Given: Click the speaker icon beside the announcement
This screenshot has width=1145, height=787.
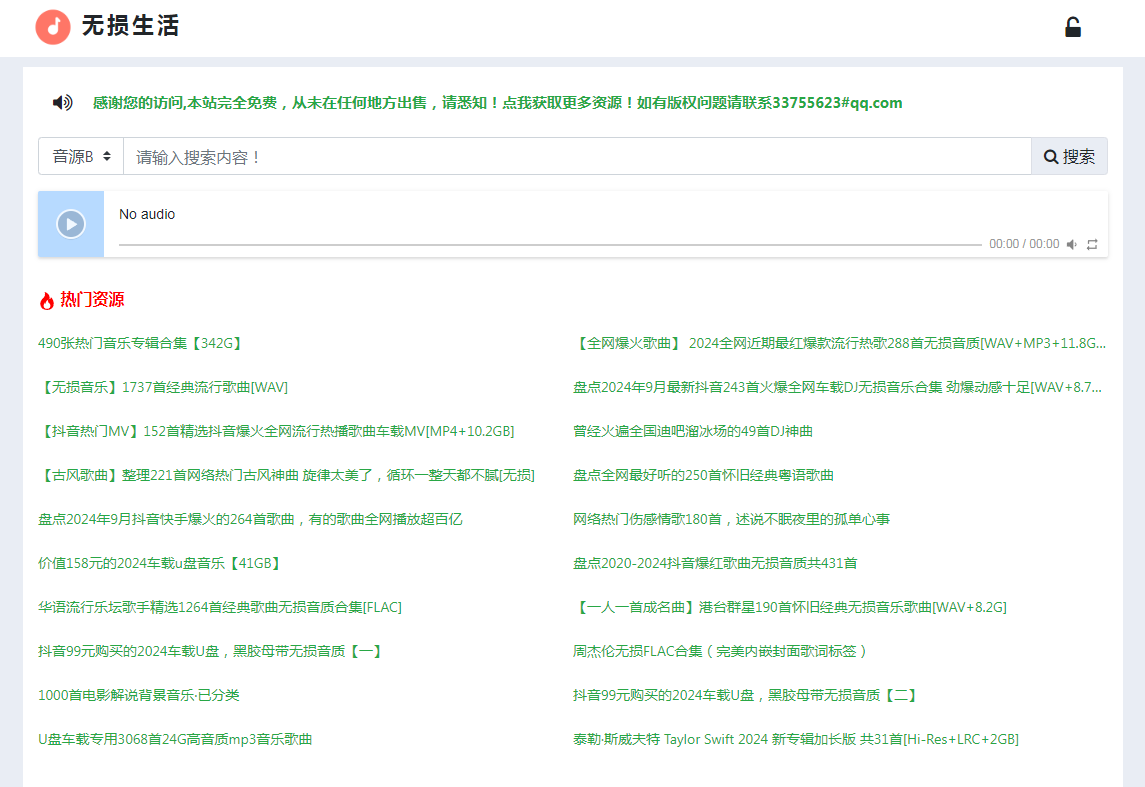Looking at the screenshot, I should (x=62, y=103).
